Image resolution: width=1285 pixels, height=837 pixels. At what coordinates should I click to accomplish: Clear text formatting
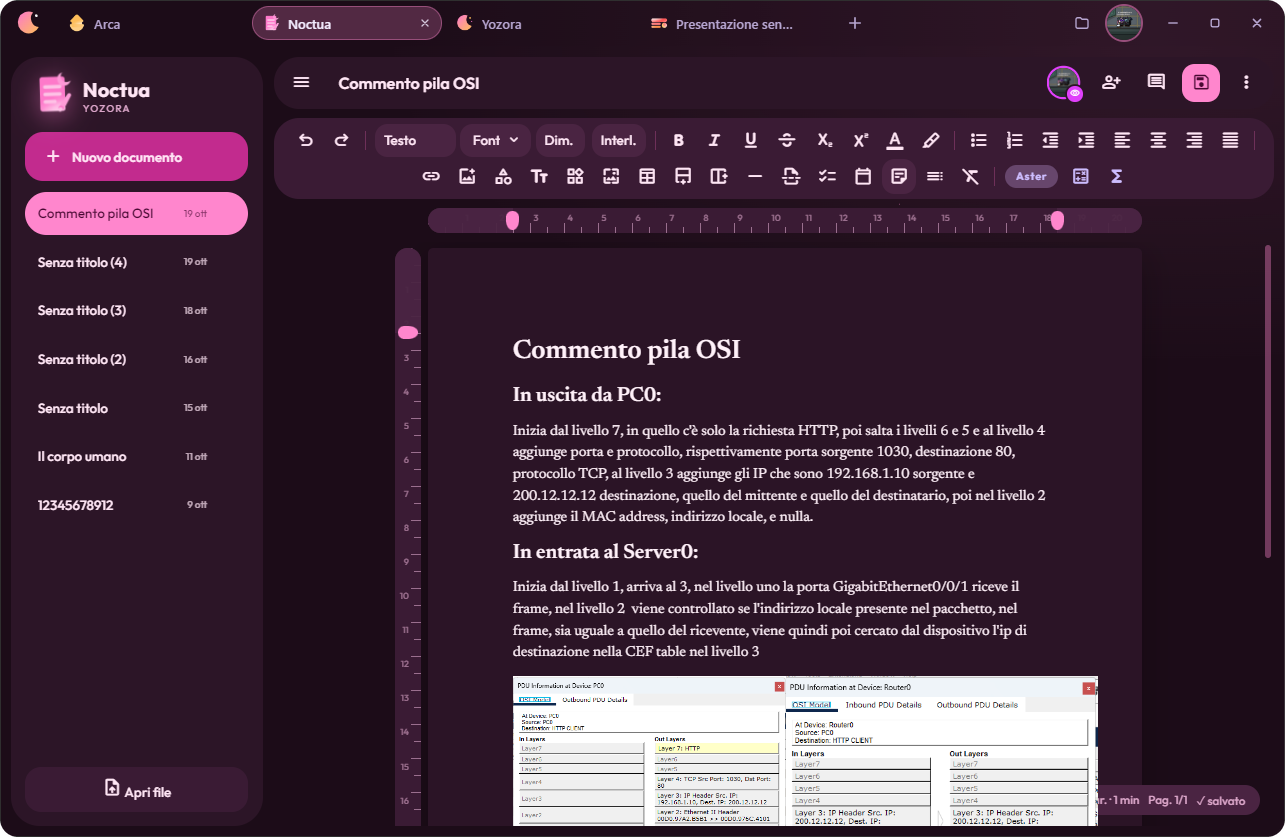[x=970, y=177]
